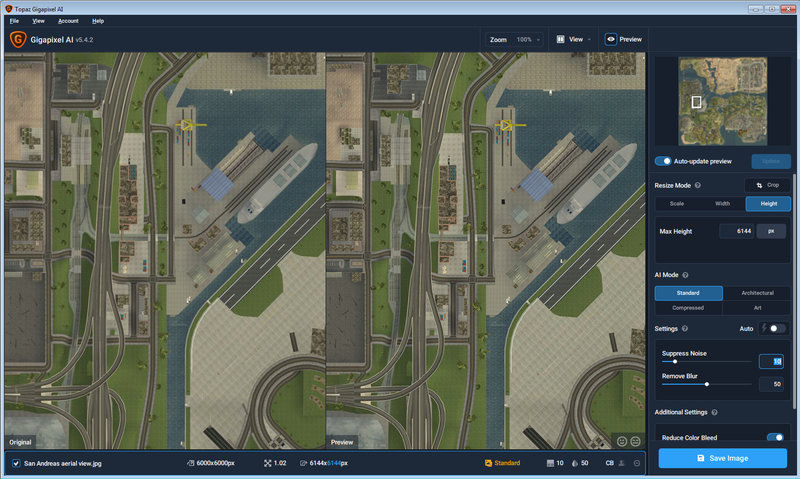This screenshot has height=479, width=800.
Task: Click the orange Standard model icon in the file row
Action: tap(488, 463)
